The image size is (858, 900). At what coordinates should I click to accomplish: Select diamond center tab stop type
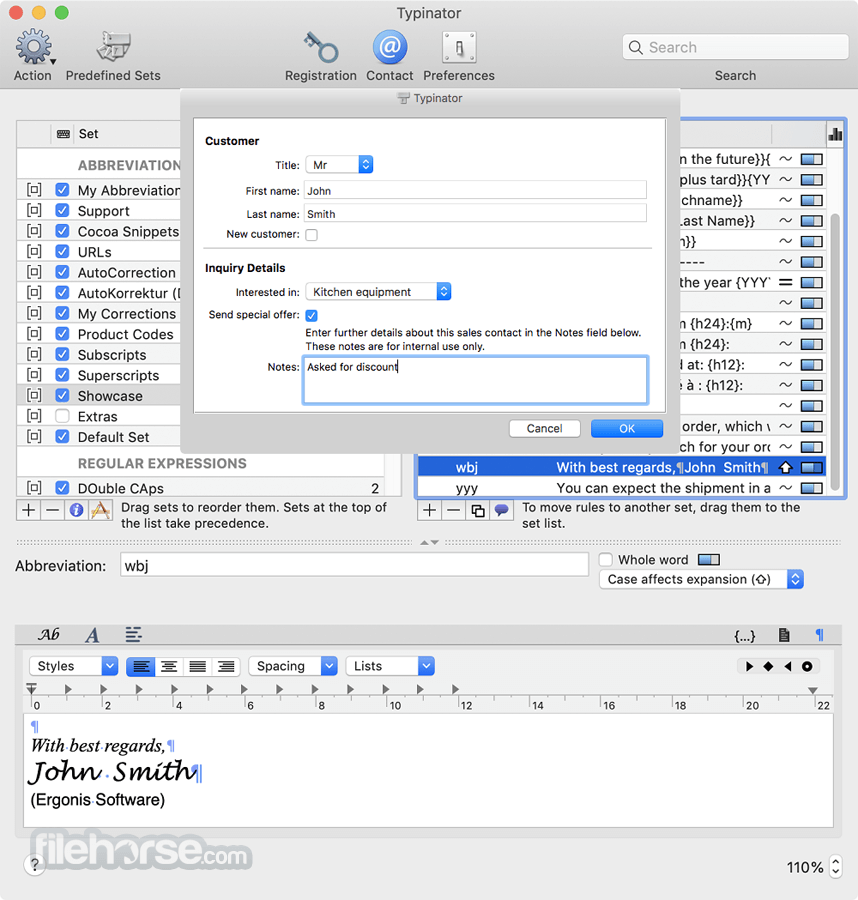coord(768,666)
